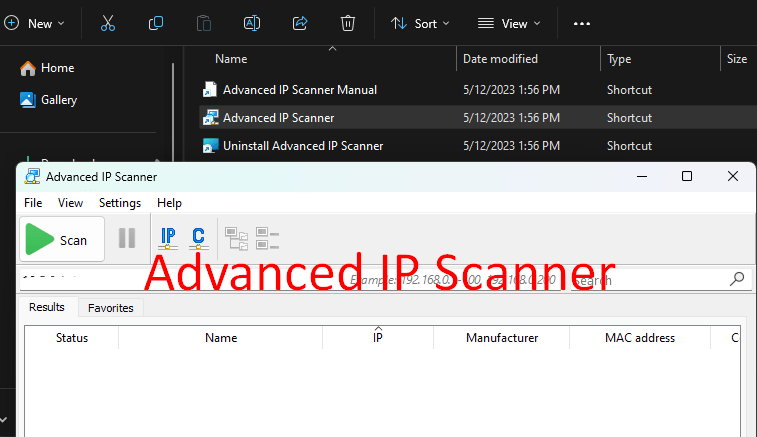Click the search magnifier icon
This screenshot has width=757, height=437.
click(737, 279)
